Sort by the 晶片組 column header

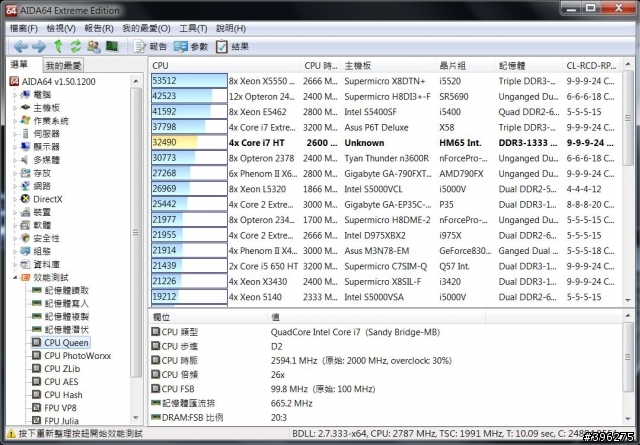[465, 65]
